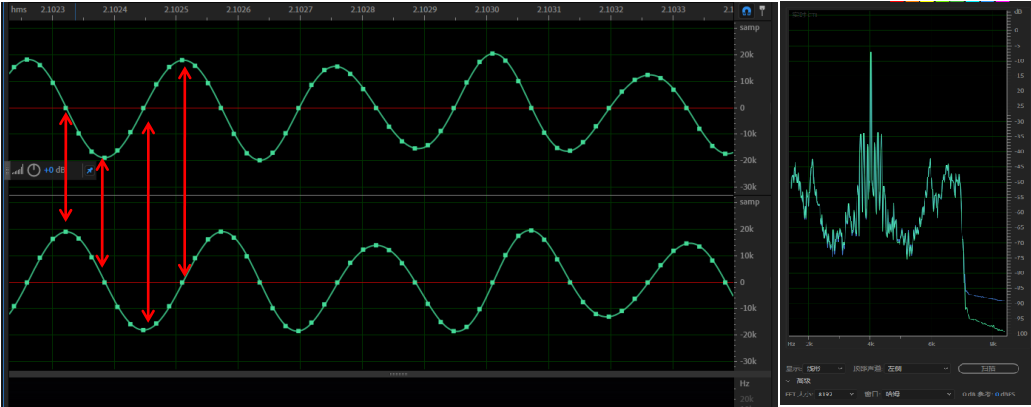Click the samp label on upper channel scale
The height and width of the screenshot is (407, 1031).
749,27
